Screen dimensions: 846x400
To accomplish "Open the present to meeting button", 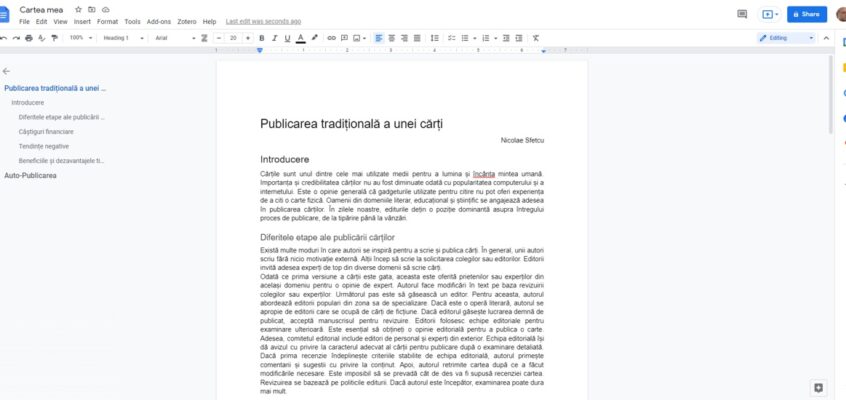I will tap(769, 15).
